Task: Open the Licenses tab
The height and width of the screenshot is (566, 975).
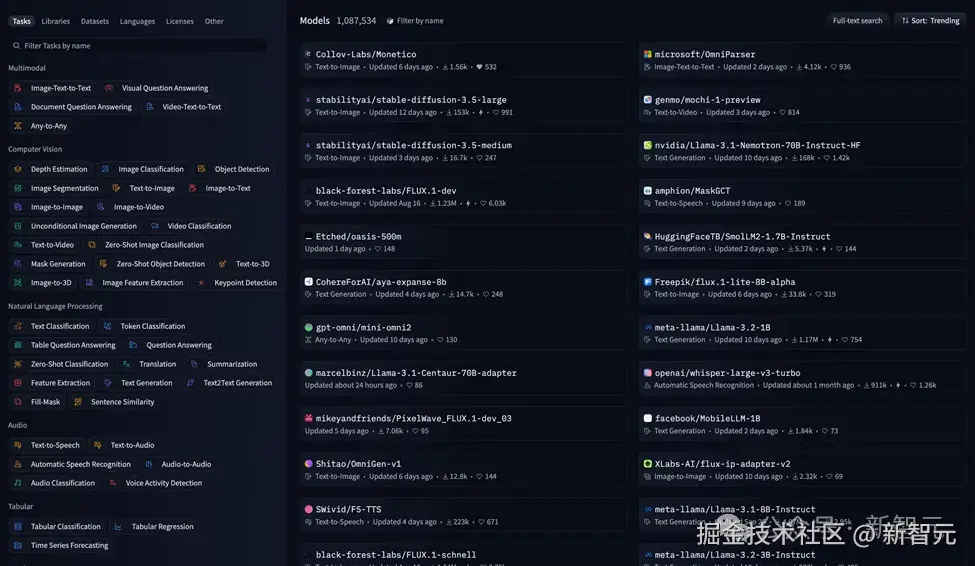Action: tap(180, 21)
